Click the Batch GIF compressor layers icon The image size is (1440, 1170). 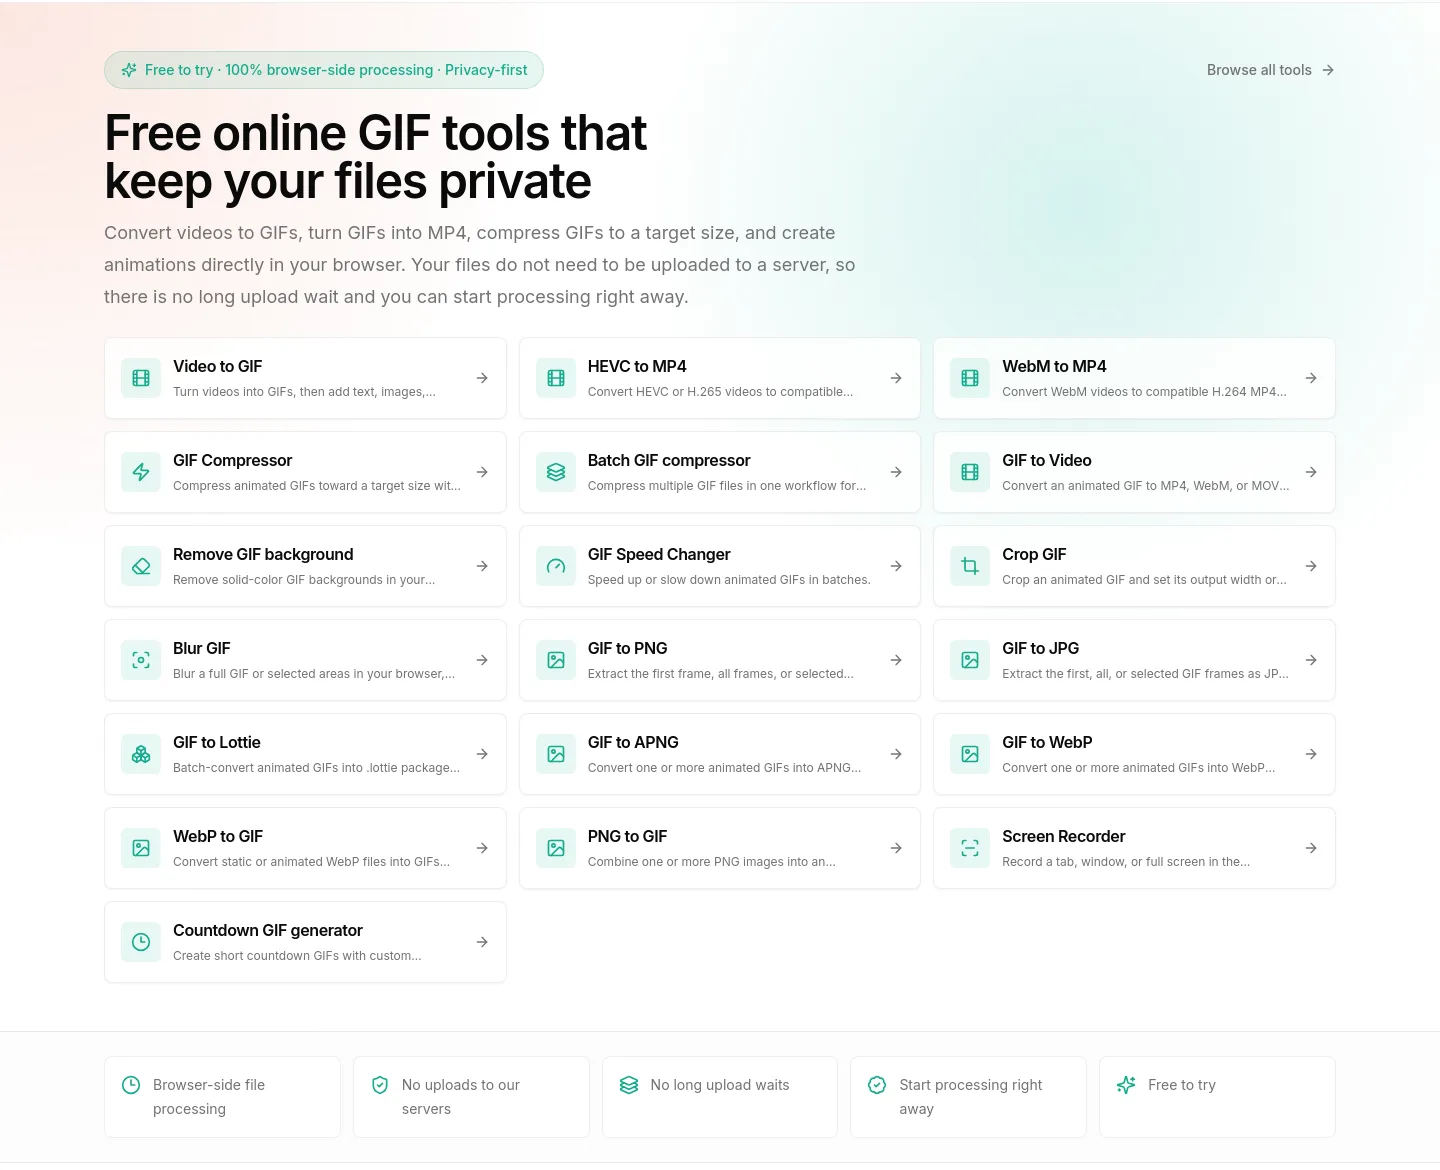click(x=556, y=472)
